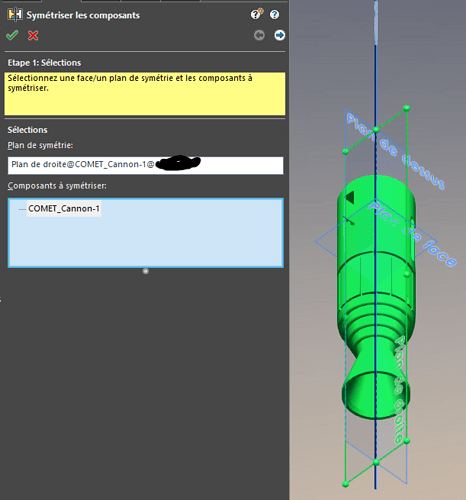Collapse the Sélections section header

(28, 130)
